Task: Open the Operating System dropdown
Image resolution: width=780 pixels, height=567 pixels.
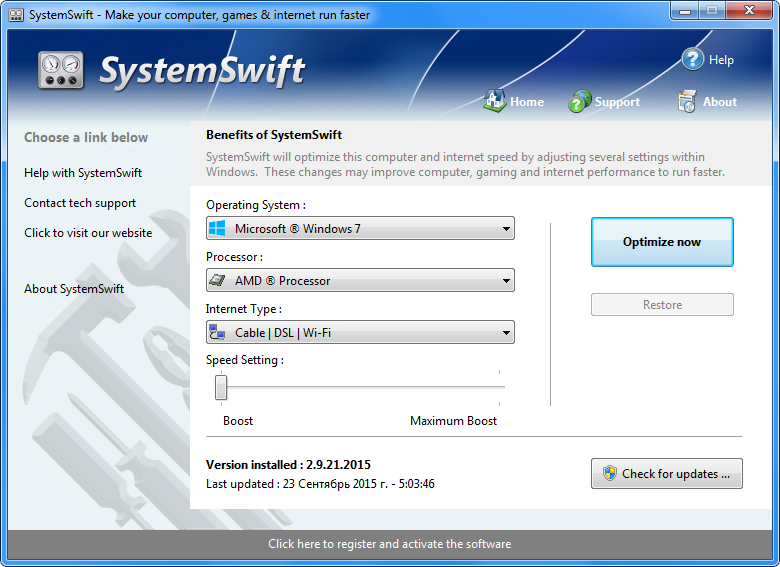Action: 360,228
